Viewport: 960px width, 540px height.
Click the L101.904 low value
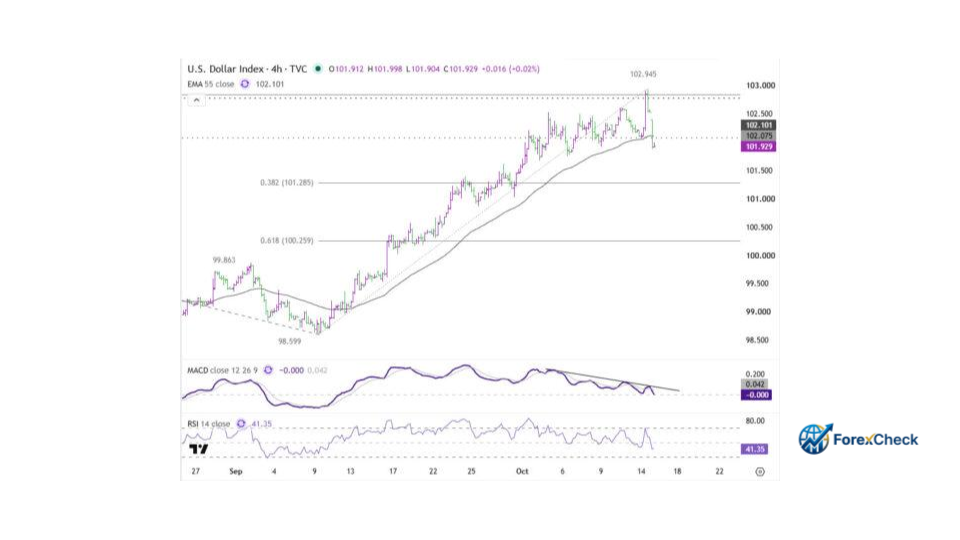(424, 69)
